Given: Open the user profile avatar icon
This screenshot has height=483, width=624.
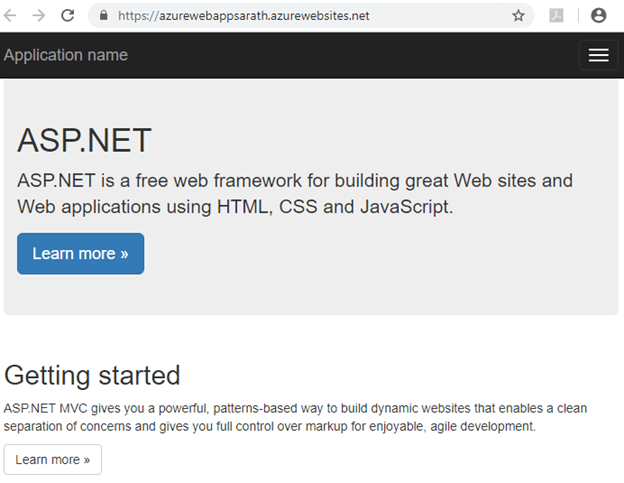Looking at the screenshot, I should (x=598, y=16).
